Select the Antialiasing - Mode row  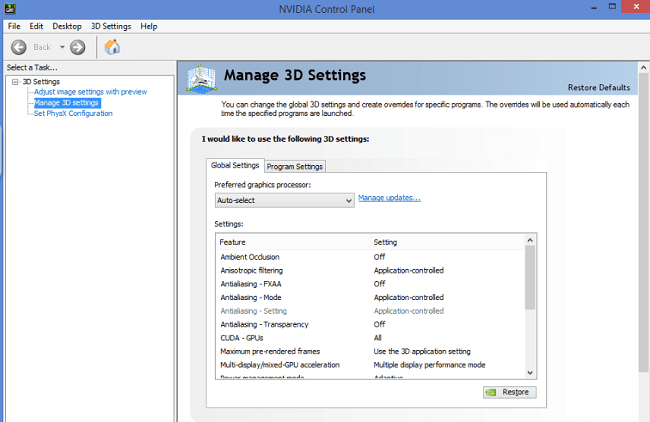tap(370, 297)
